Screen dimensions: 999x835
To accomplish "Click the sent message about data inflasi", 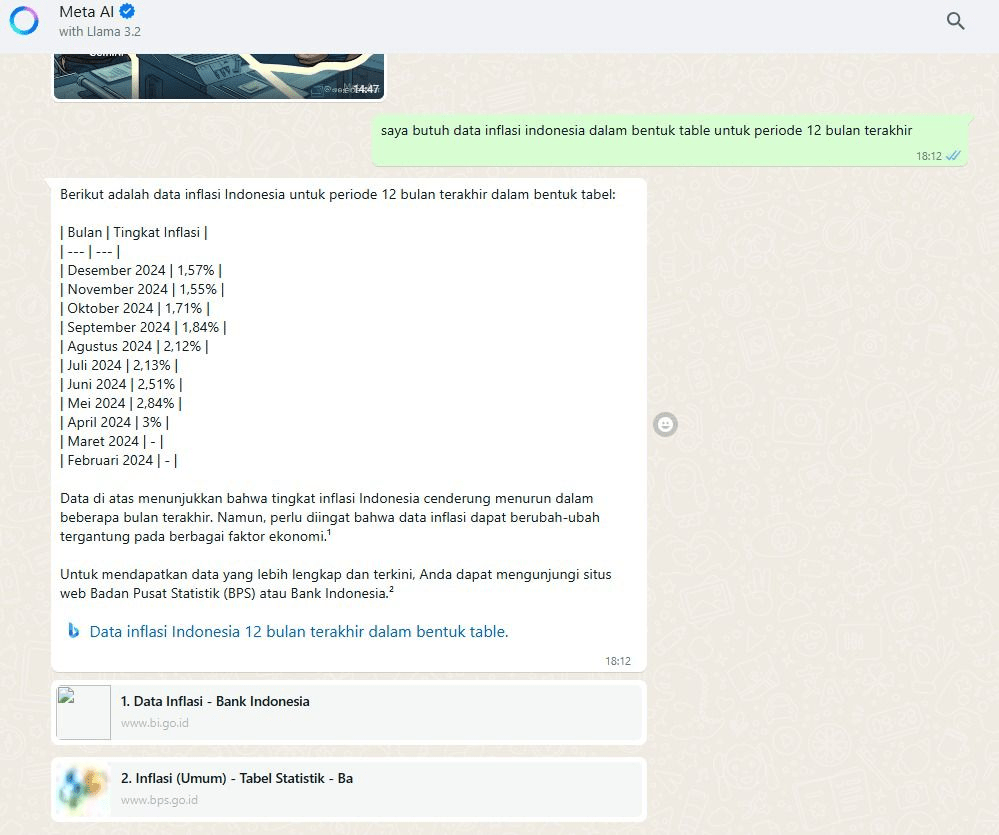I will (x=646, y=131).
